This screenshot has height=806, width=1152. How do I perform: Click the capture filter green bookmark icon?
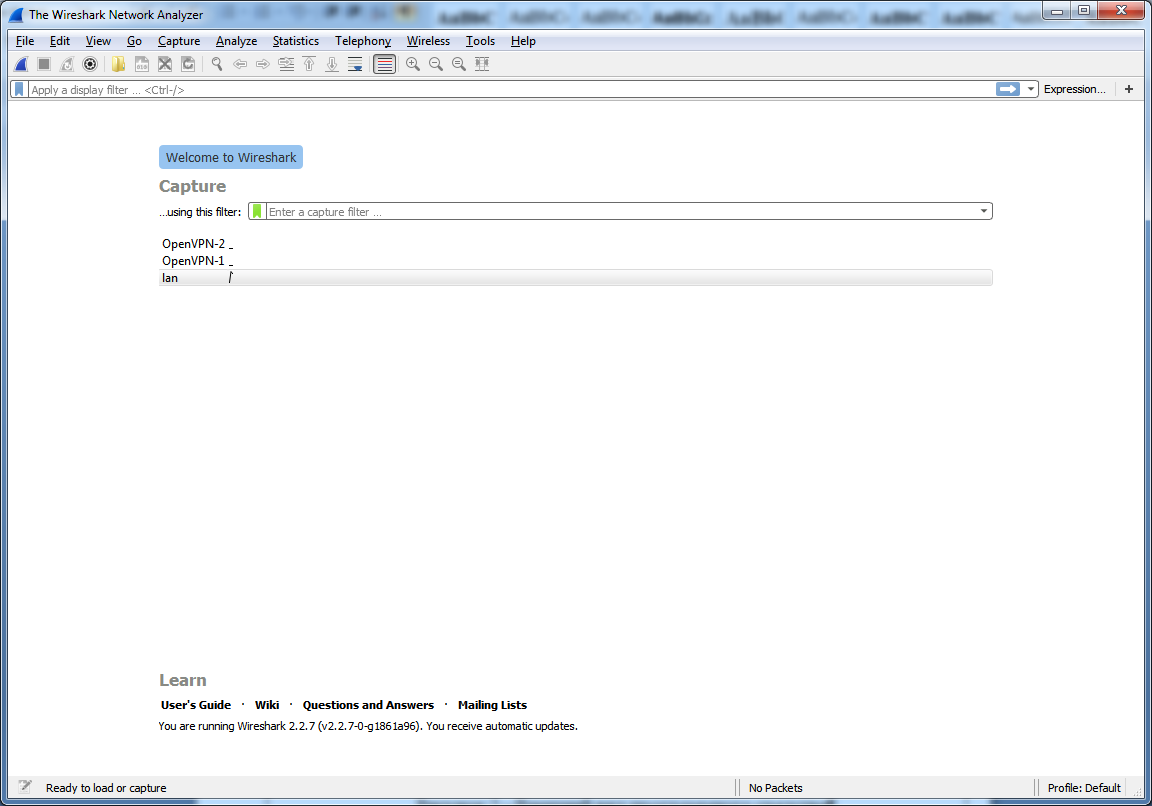pos(256,212)
